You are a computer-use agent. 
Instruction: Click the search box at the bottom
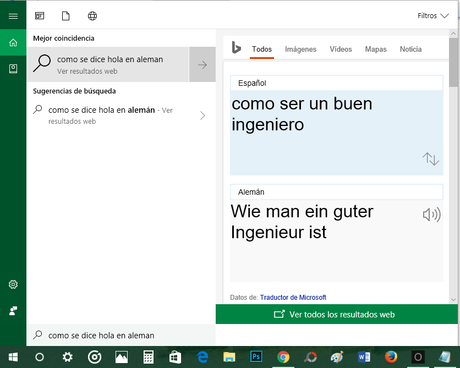[121, 335]
